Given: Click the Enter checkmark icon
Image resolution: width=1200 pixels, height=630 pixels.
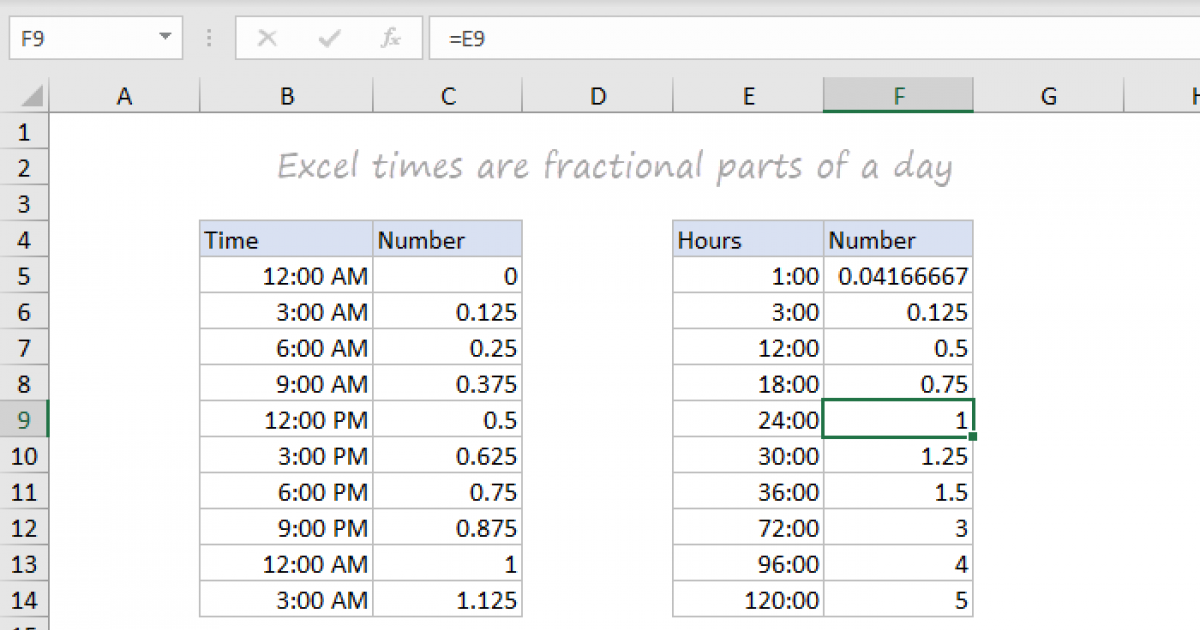Looking at the screenshot, I should click(x=328, y=38).
